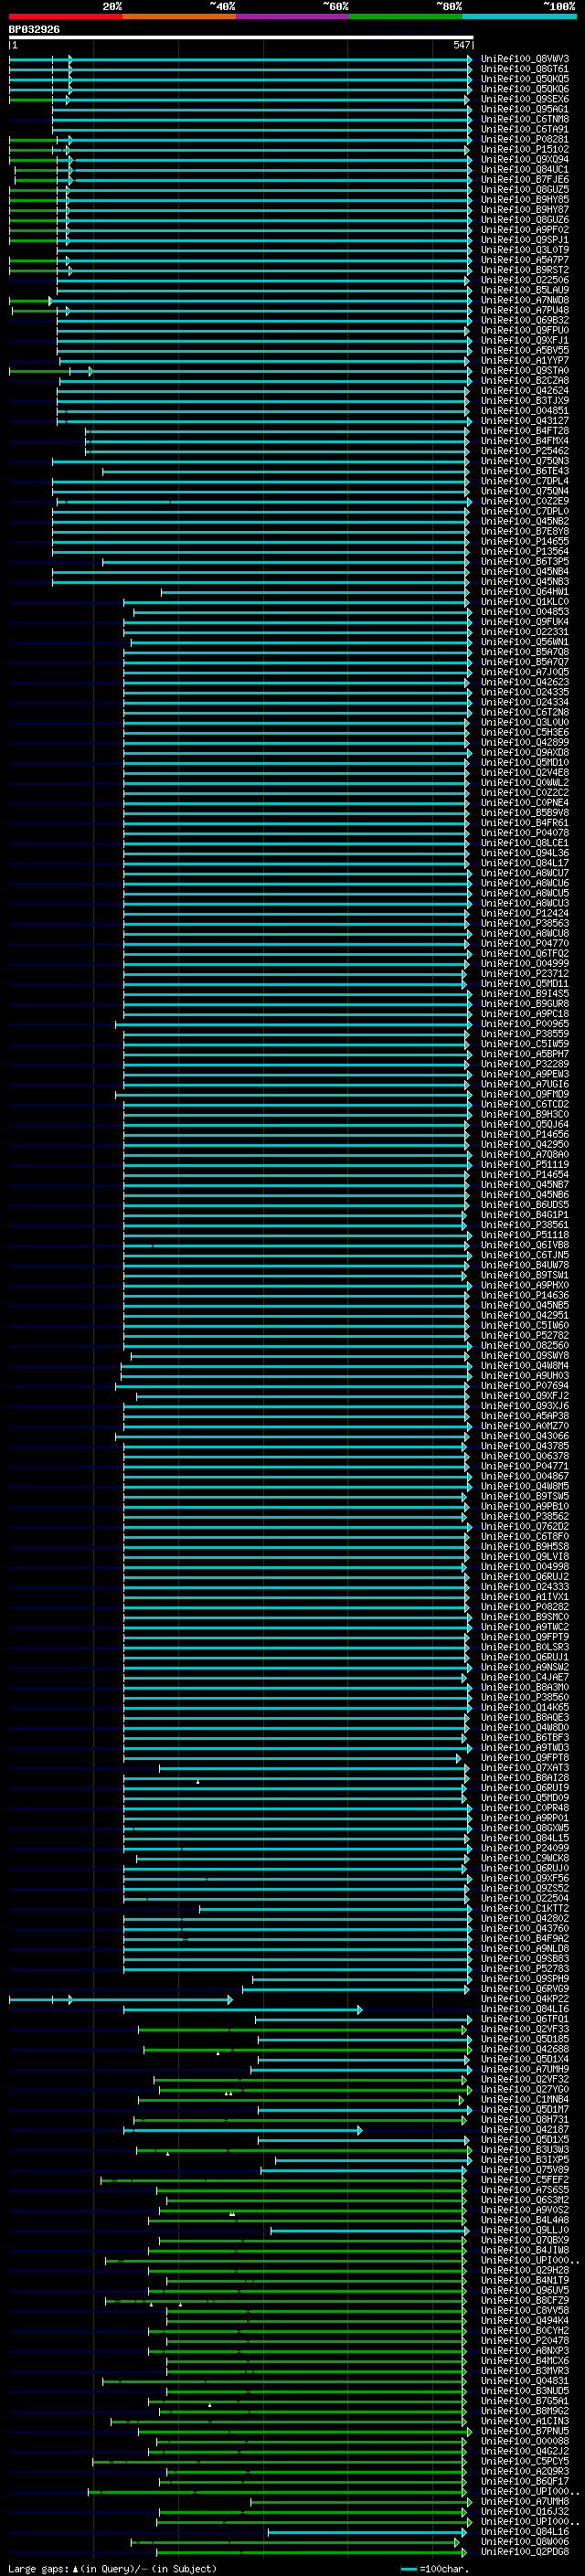Select the UniRef100_Q84LI6 label
Screen dimensions: 585x2576
point(524,2010)
